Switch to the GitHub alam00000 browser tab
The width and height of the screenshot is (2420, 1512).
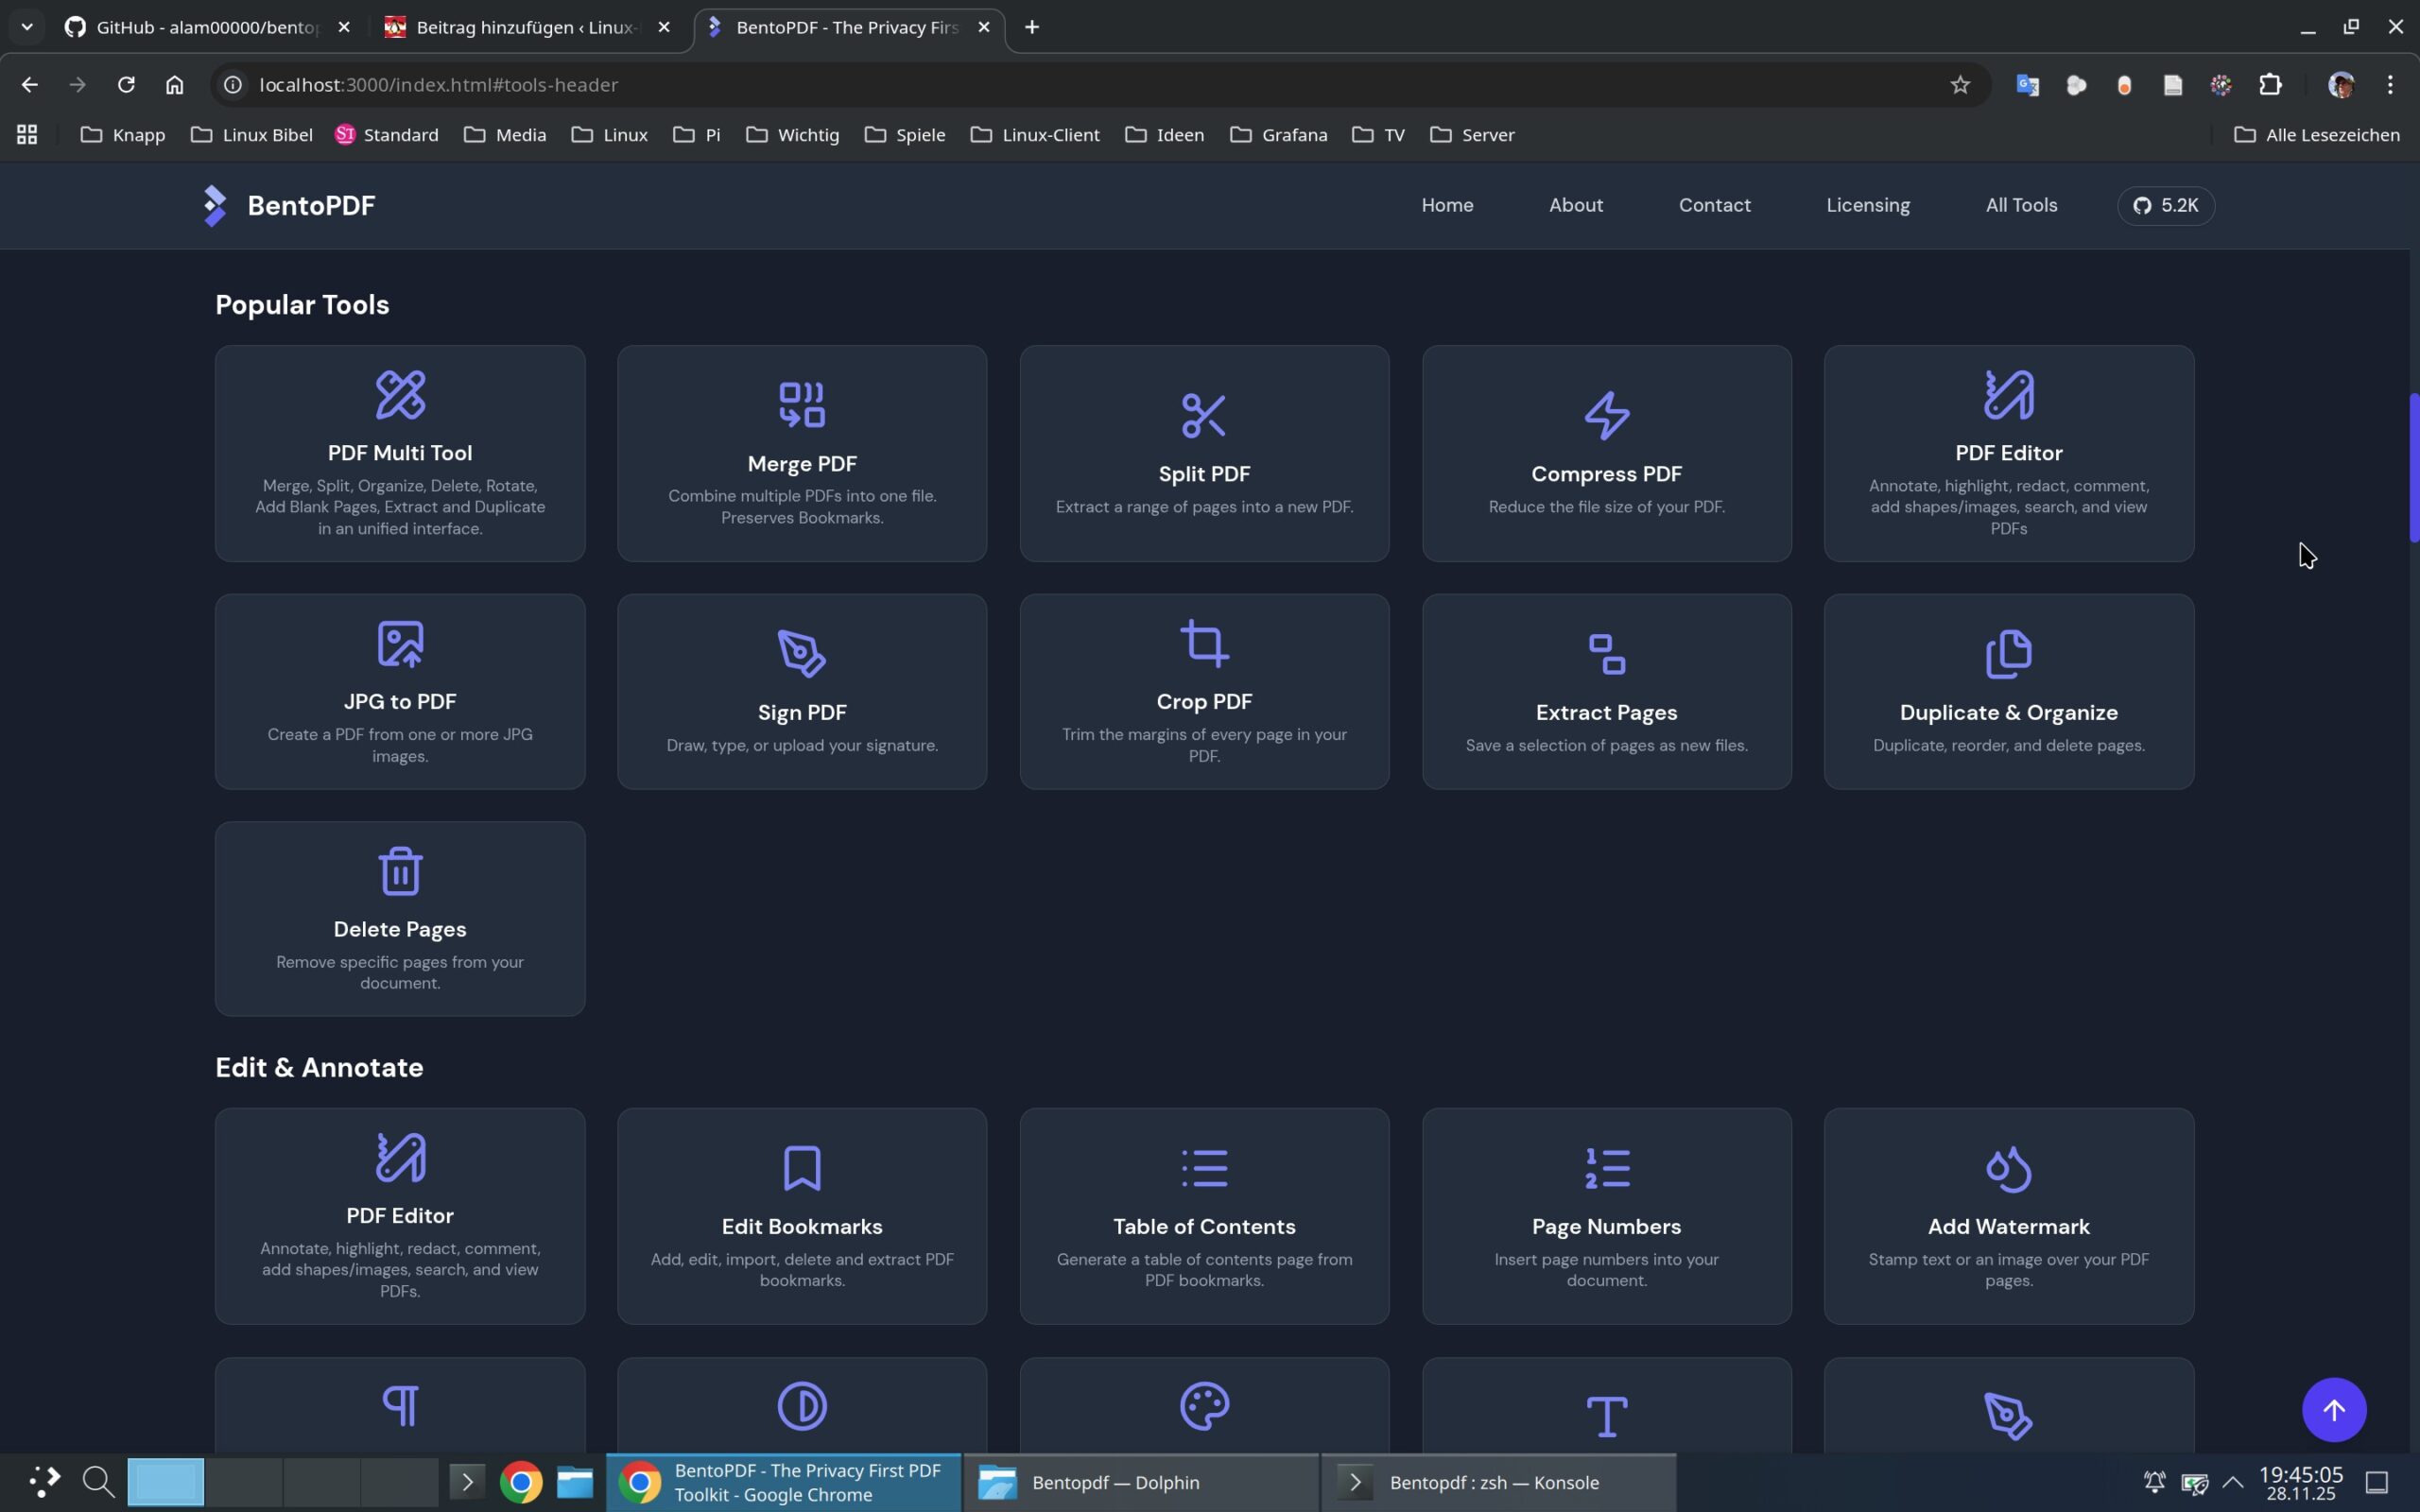(205, 27)
